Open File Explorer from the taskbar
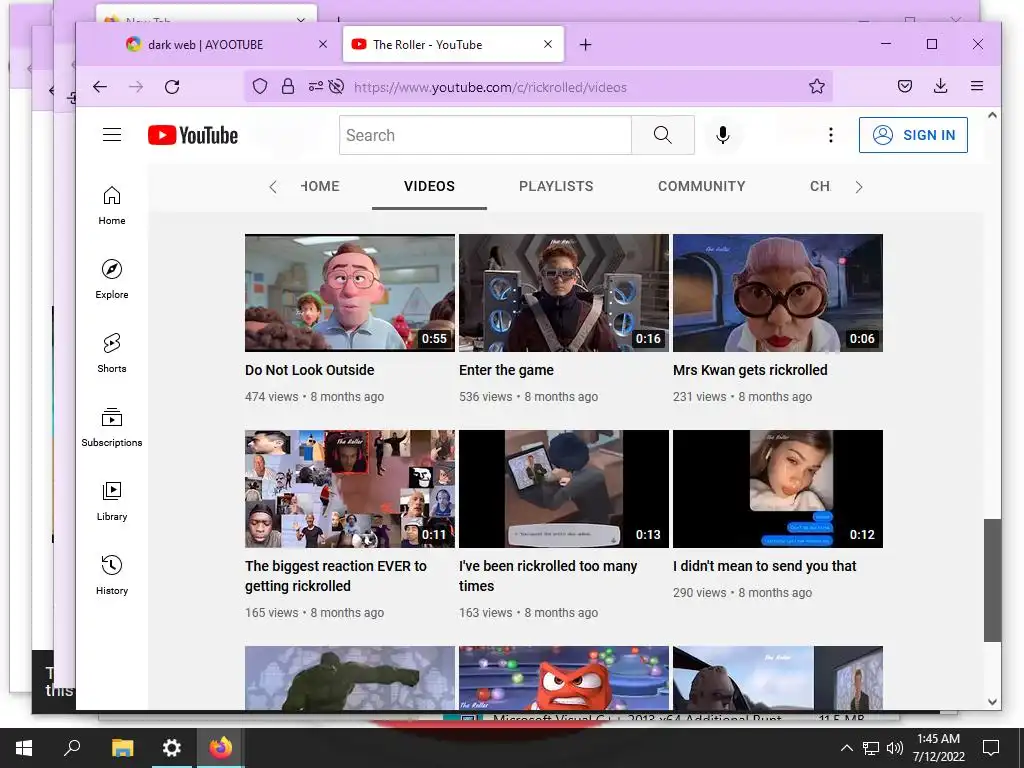The image size is (1024, 768). coord(122,748)
